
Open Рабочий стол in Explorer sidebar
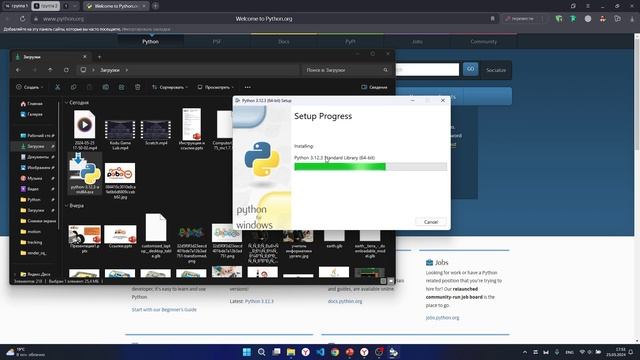(x=37, y=136)
